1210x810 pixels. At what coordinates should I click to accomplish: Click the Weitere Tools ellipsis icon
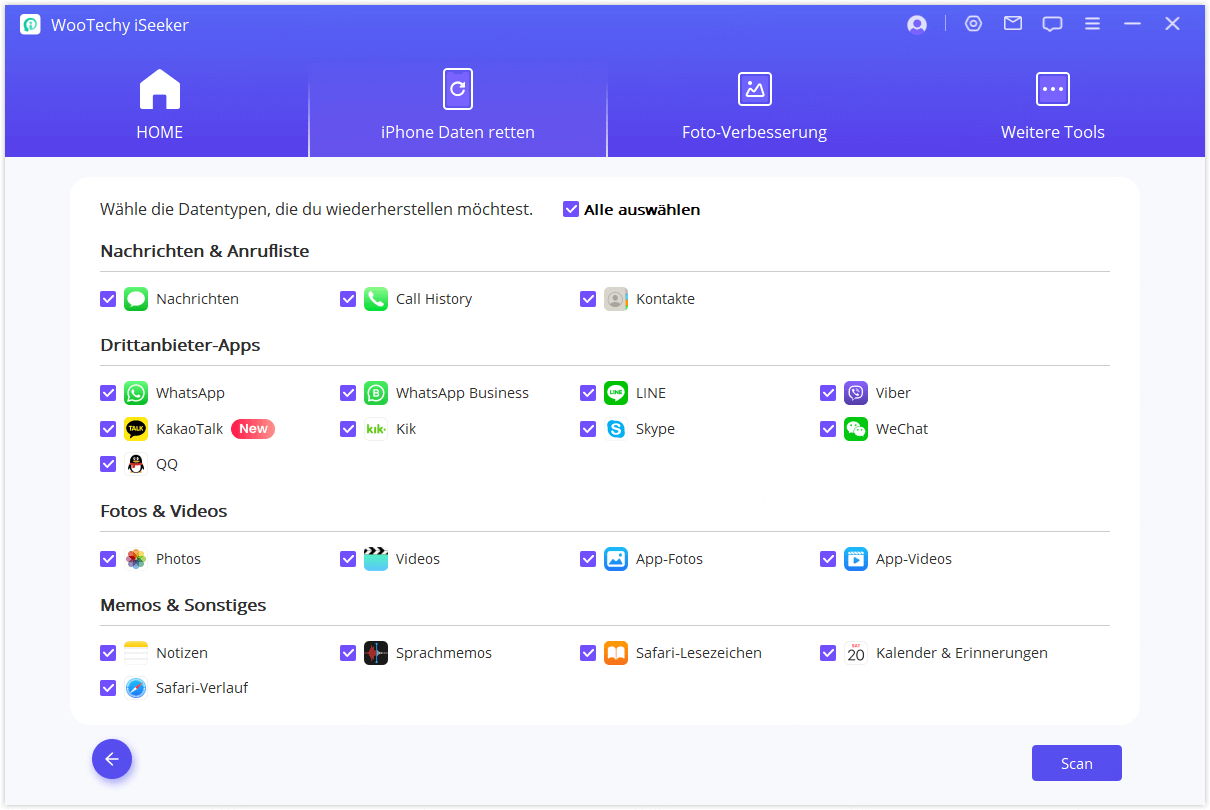pyautogui.click(x=1052, y=89)
